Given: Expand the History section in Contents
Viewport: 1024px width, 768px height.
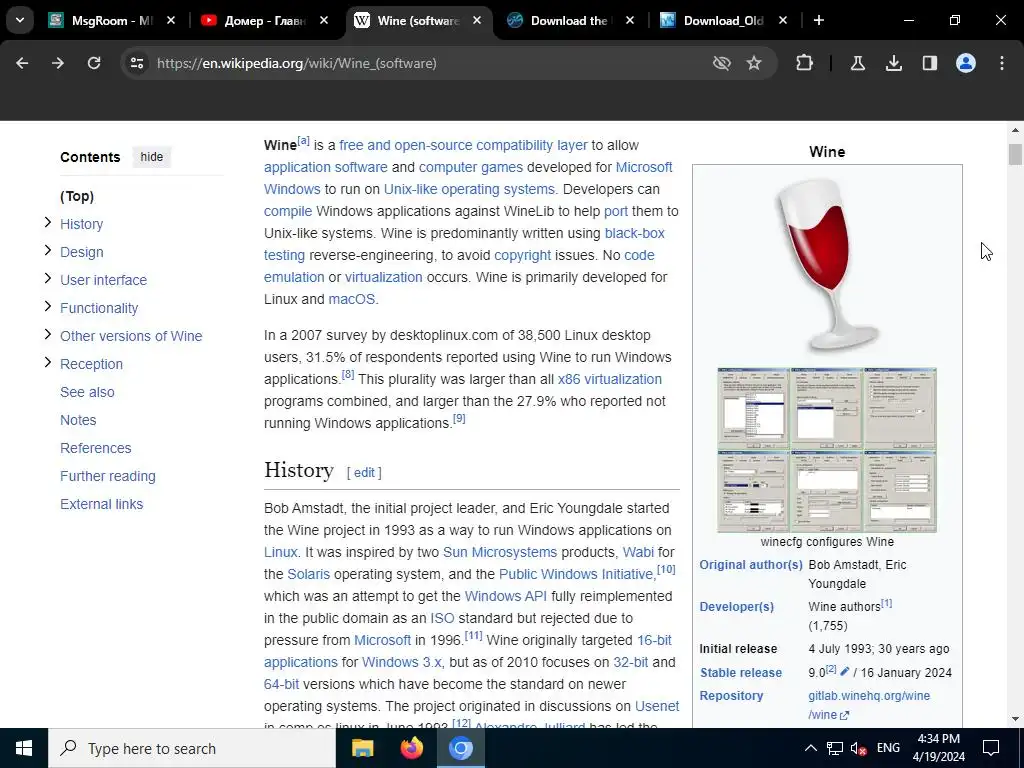Looking at the screenshot, I should coord(47,223).
